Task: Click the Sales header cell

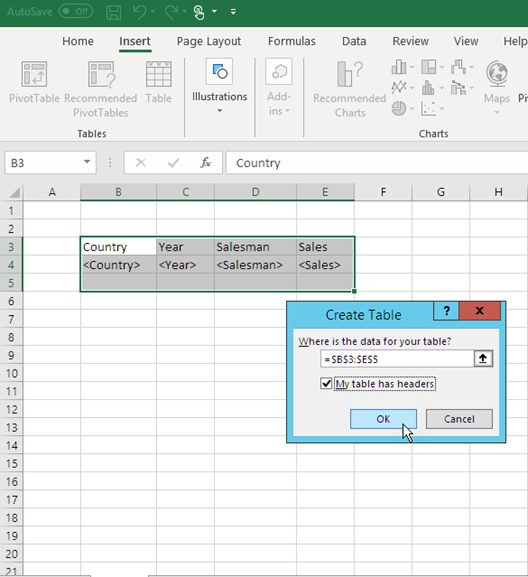Action: click(x=325, y=247)
